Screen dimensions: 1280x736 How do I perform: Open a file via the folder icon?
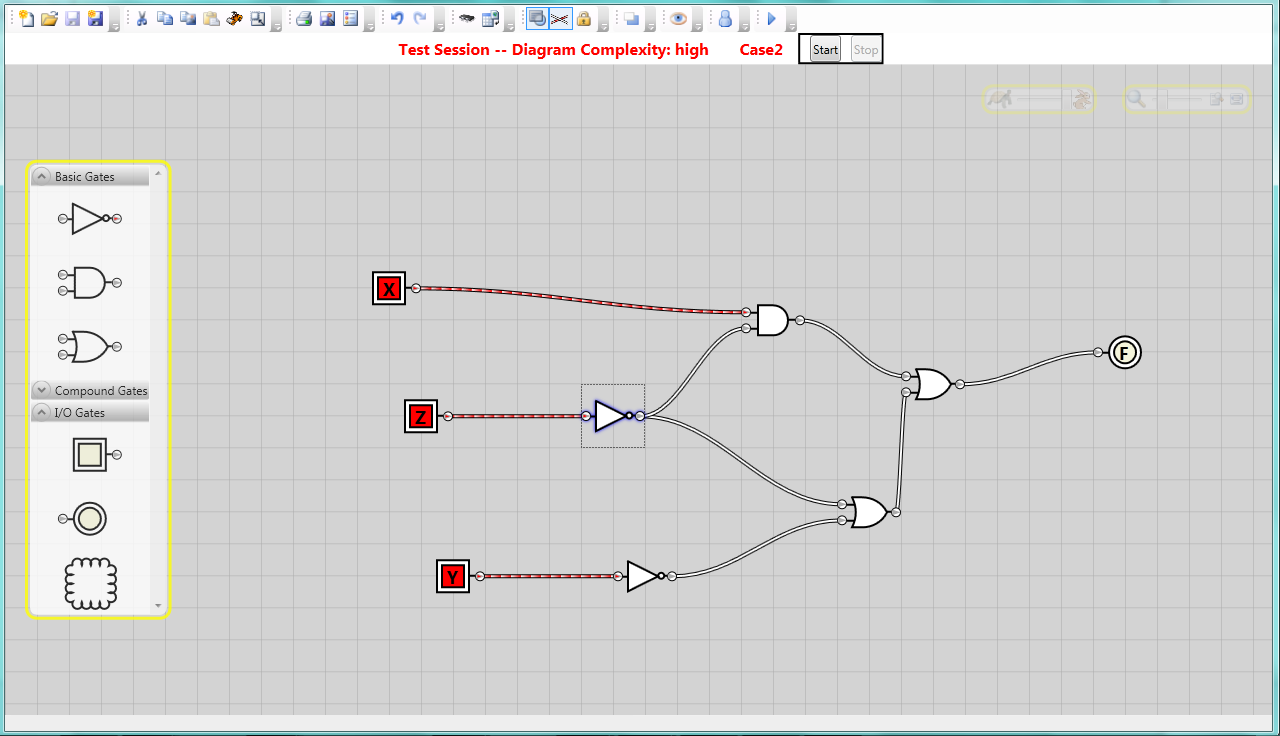click(49, 18)
